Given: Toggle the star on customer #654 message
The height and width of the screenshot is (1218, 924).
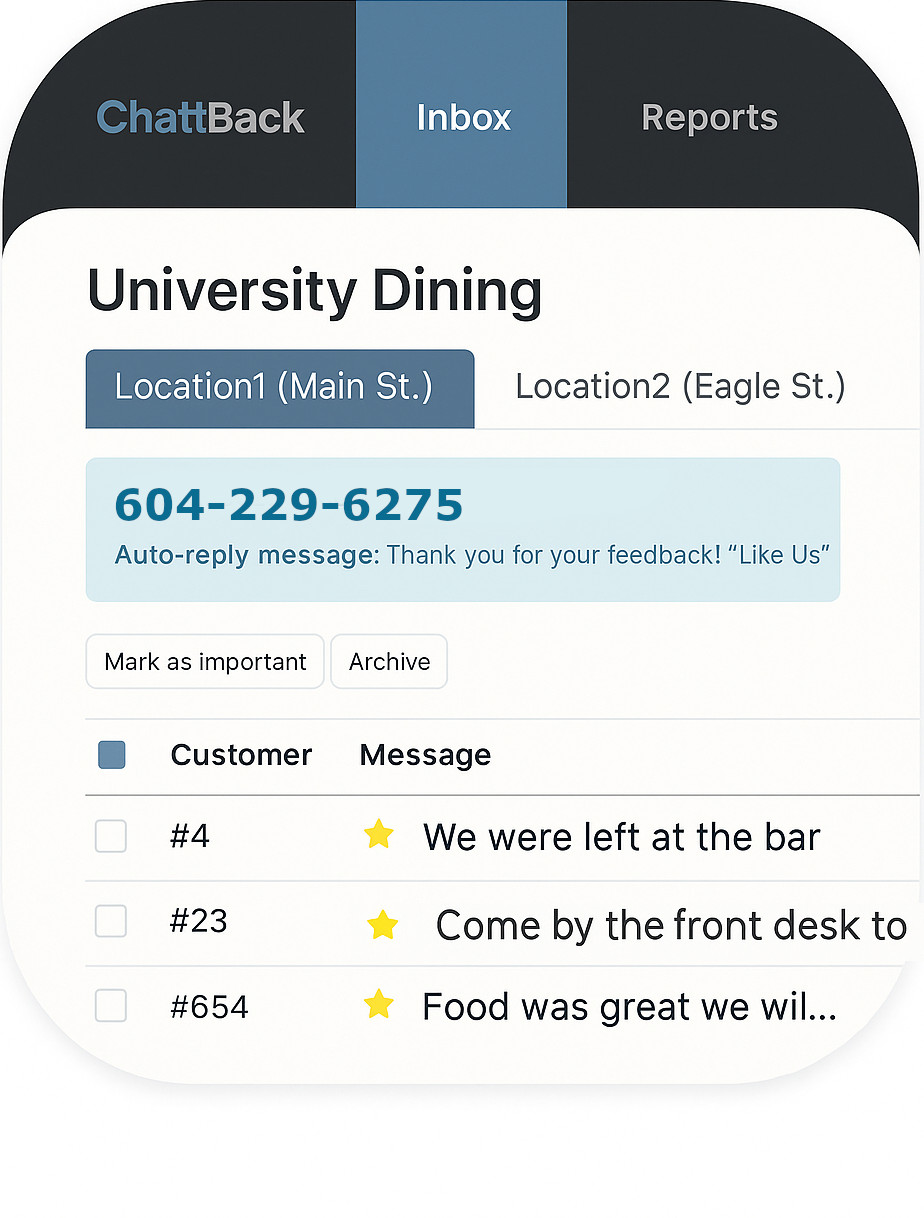Looking at the screenshot, I should [x=378, y=1004].
